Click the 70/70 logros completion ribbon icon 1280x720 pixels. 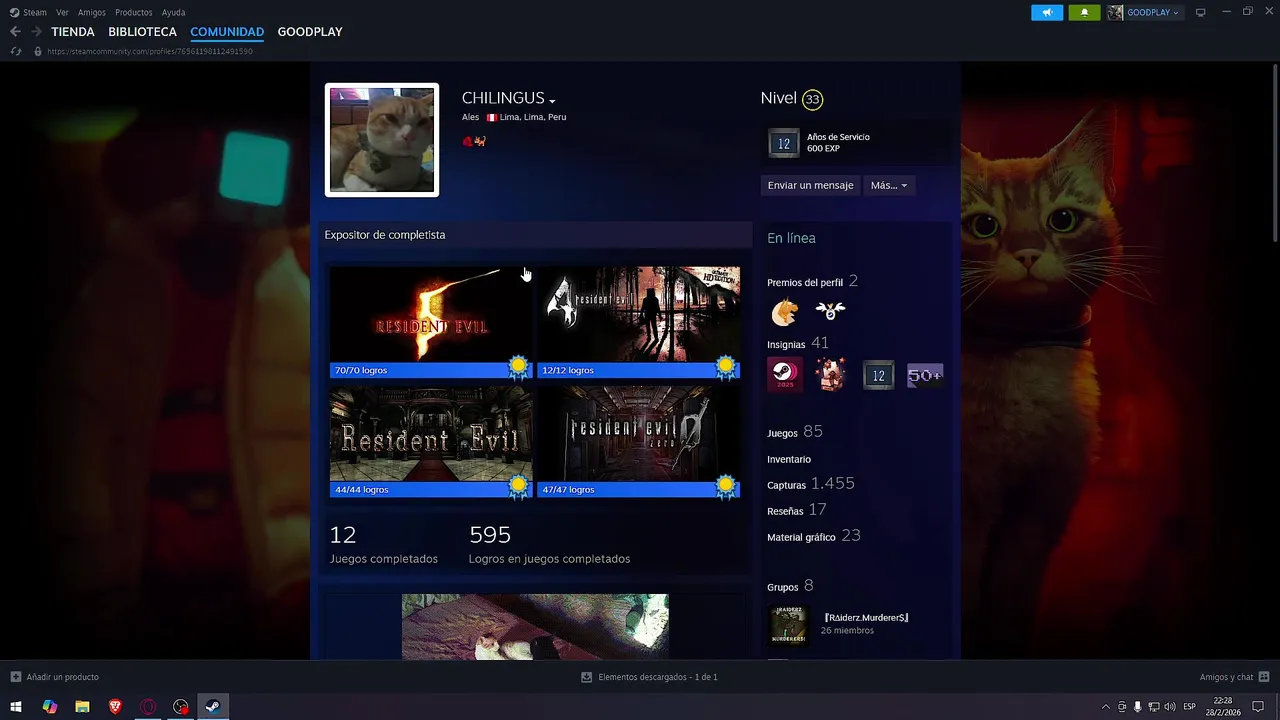tap(518, 367)
